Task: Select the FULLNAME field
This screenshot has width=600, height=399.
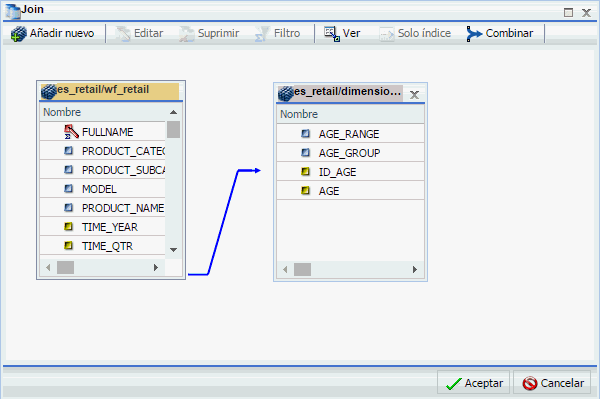Action: point(103,132)
